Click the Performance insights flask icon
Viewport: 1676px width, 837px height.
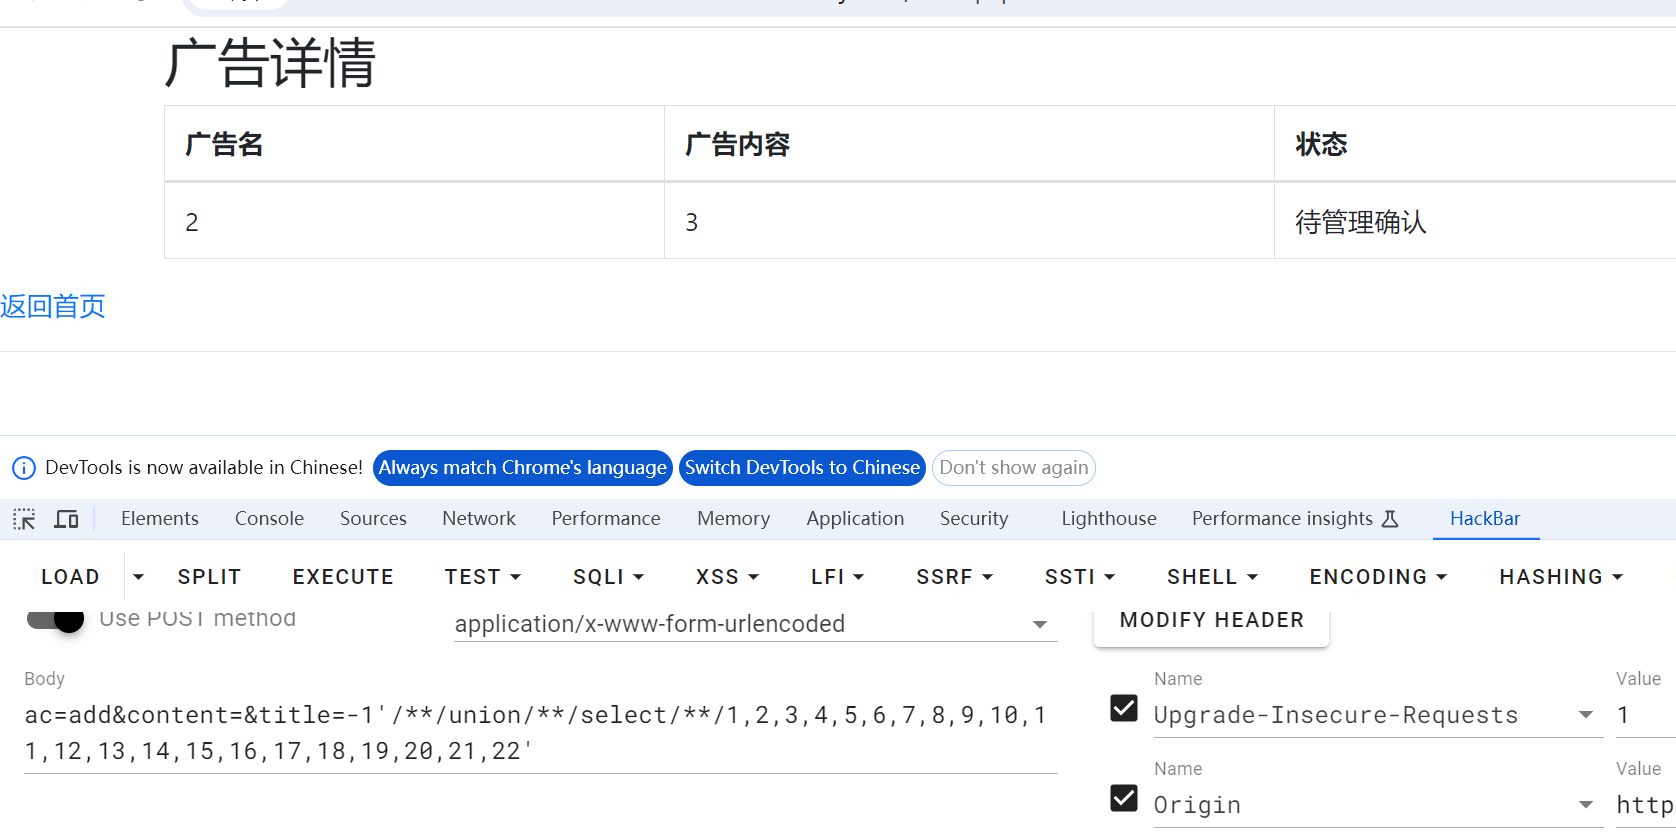click(1390, 519)
